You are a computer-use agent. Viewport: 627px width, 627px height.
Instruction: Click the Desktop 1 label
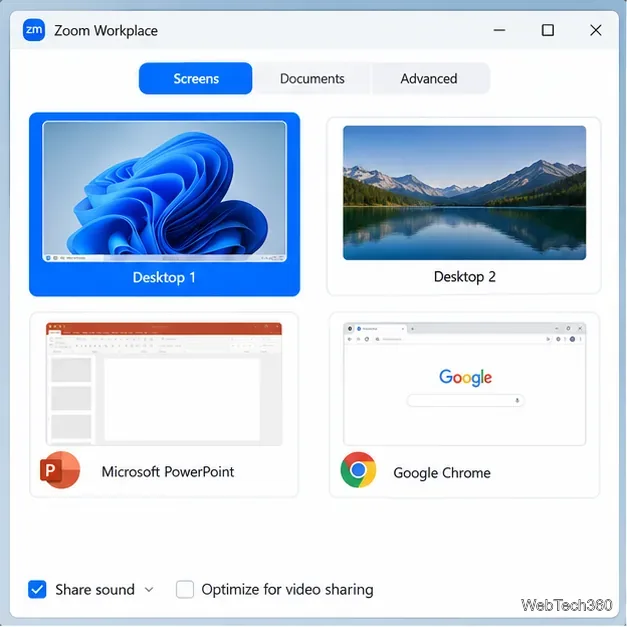[164, 278]
